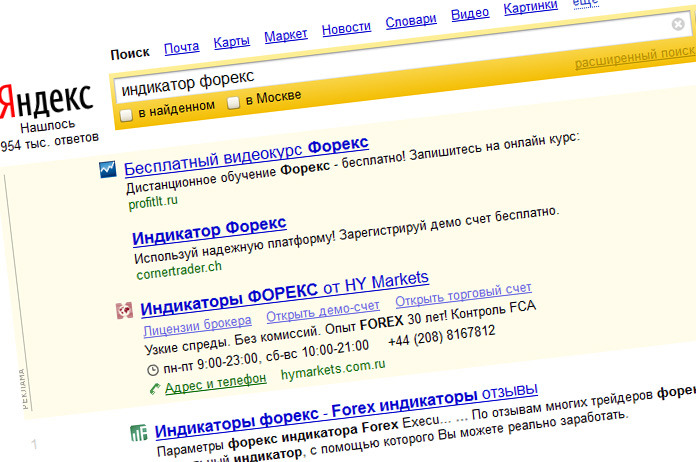Image resolution: width=696 pixels, height=462 pixels.
Task: Click the profitlt.ru chart favicon
Action: click(x=107, y=170)
